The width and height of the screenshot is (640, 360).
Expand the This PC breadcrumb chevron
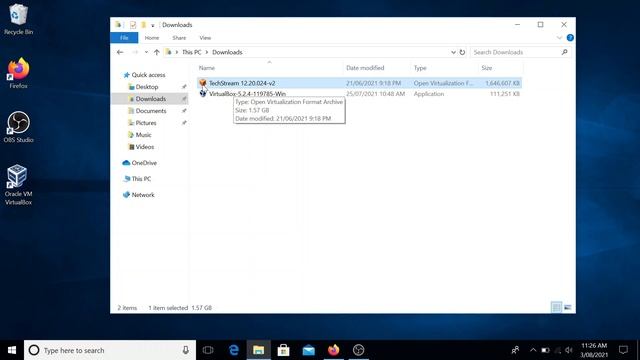[x=207, y=52]
